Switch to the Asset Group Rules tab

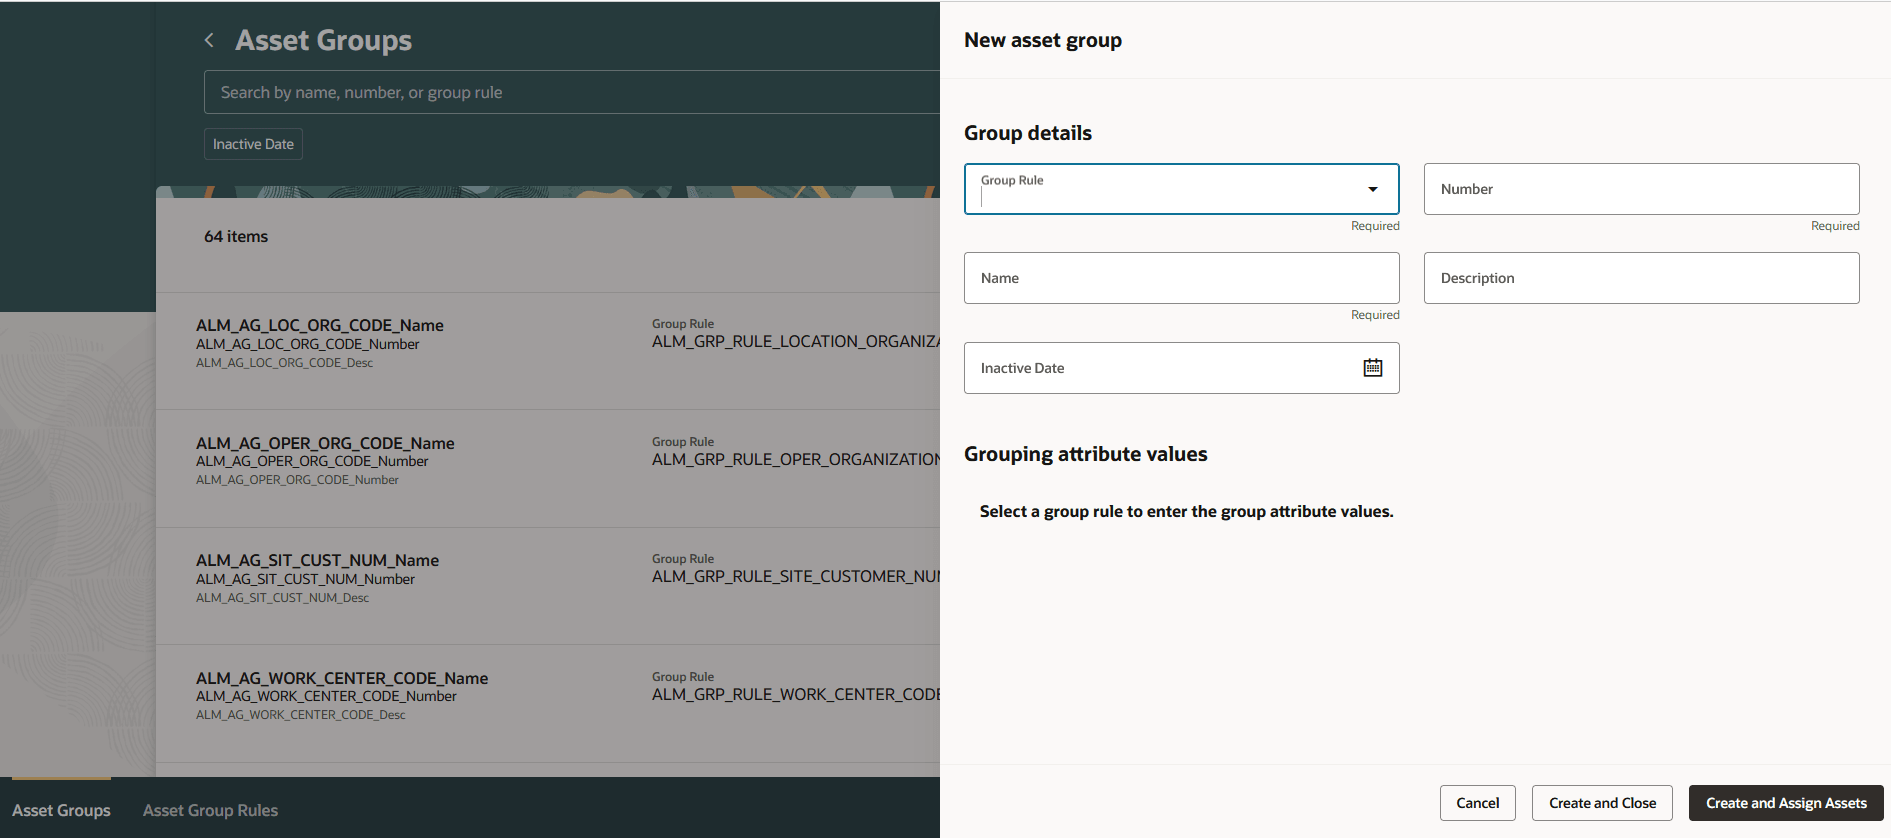[x=210, y=810]
